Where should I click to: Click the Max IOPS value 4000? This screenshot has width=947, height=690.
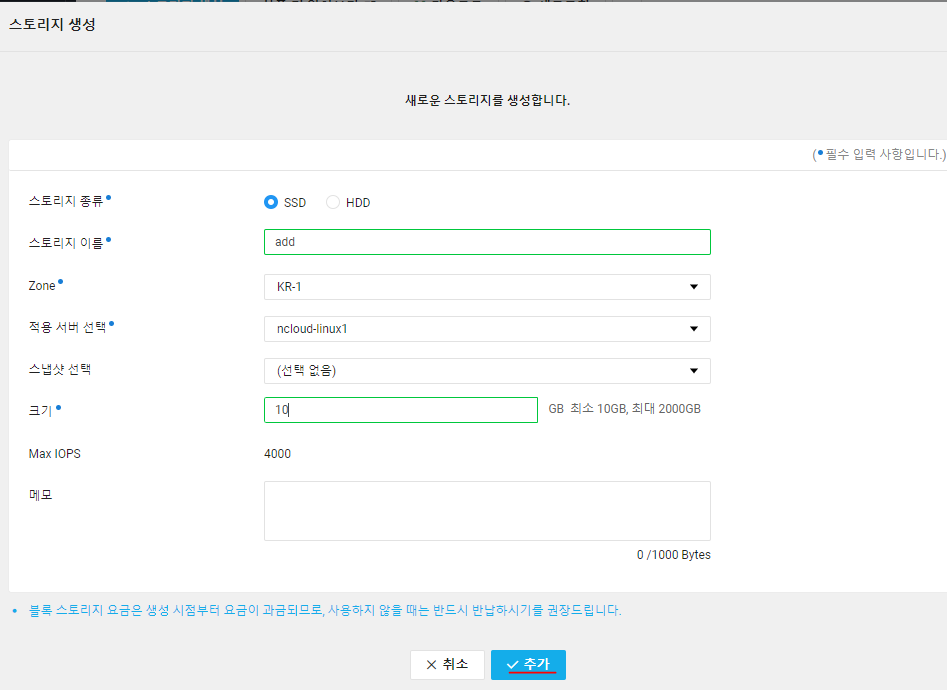(x=277, y=454)
